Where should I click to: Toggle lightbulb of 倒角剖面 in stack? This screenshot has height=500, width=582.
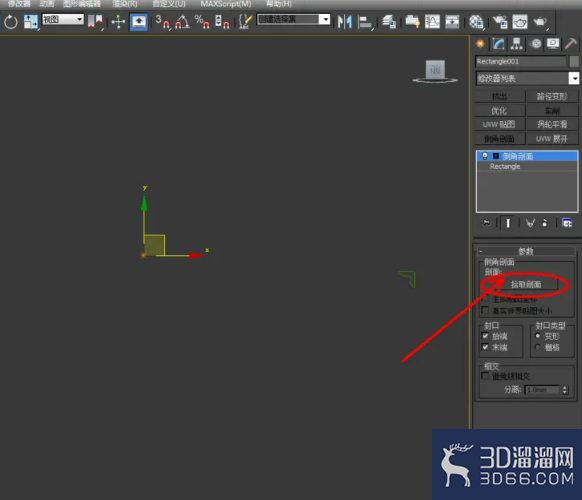click(x=485, y=156)
